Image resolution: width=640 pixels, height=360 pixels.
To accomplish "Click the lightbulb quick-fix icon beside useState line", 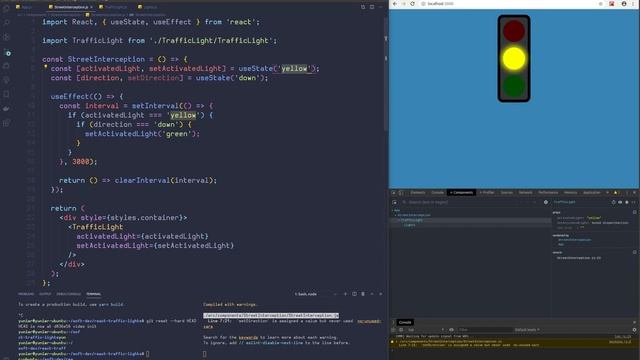I will (45, 67).
